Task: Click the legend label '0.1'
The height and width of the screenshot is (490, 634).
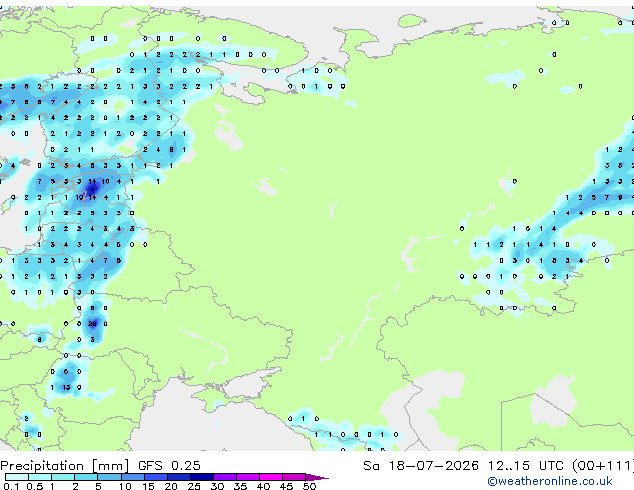Action: coord(11,486)
